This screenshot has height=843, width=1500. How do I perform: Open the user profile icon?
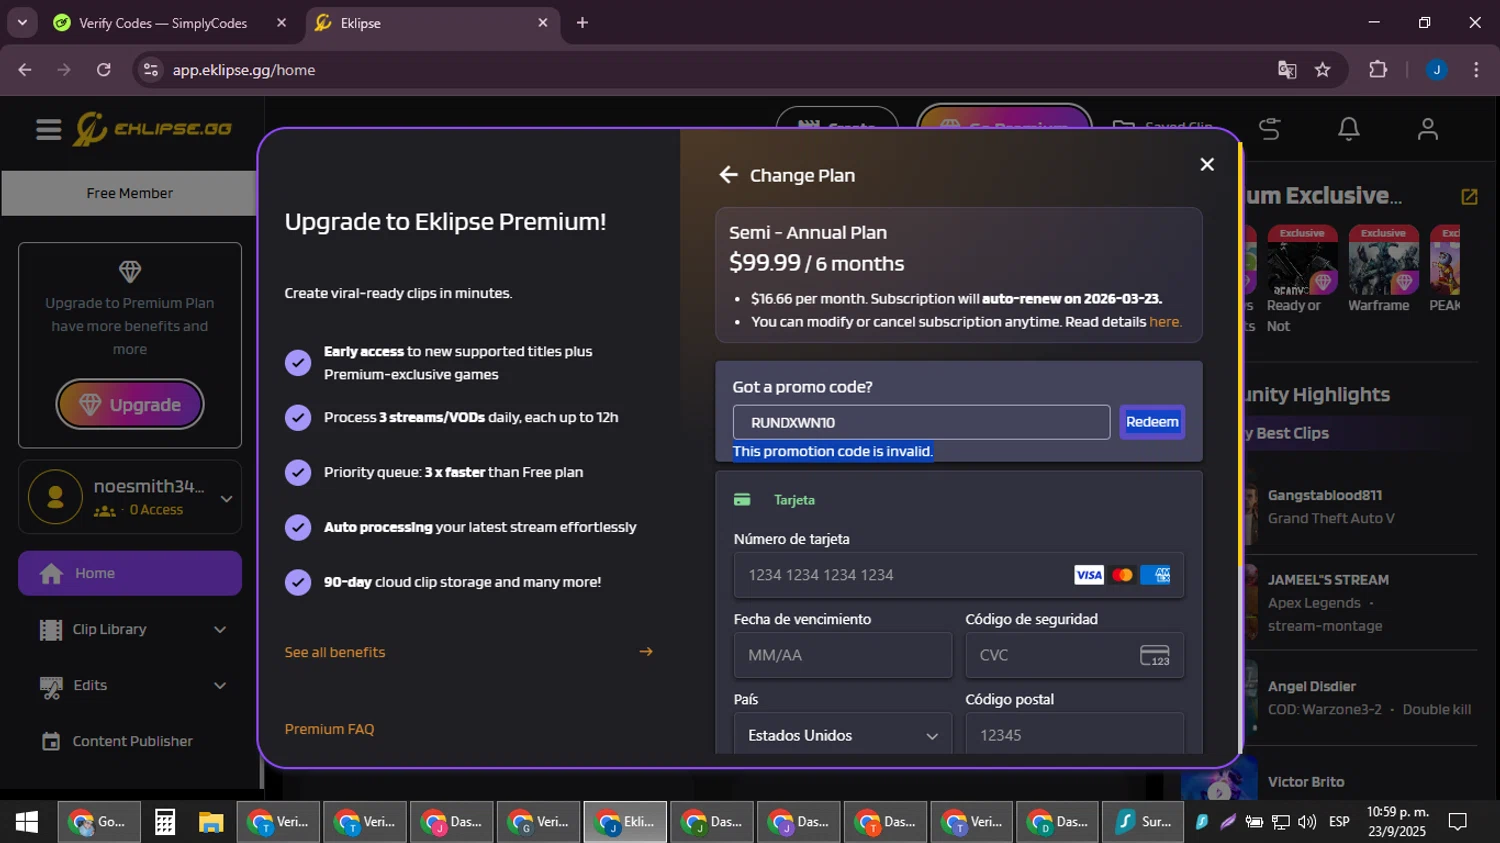(1428, 129)
